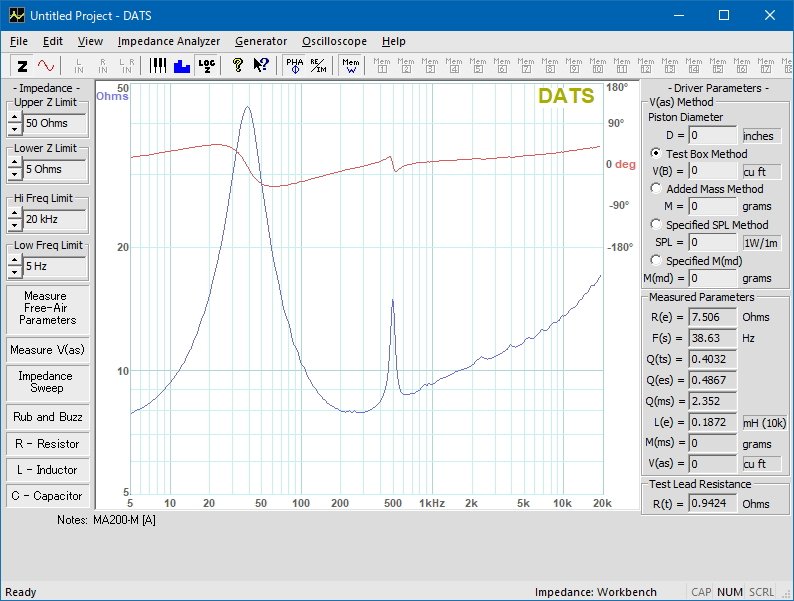The image size is (794, 601).
Task: Click the L R IN toolbar icon
Action: [127, 66]
